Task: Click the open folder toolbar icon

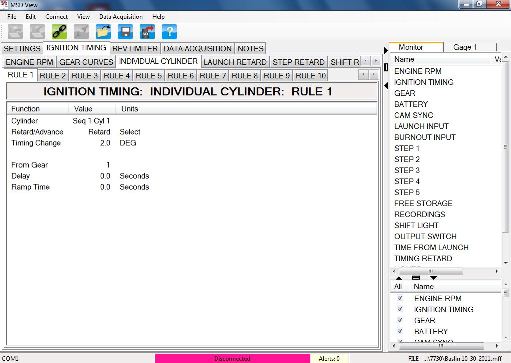Action: click(x=103, y=32)
